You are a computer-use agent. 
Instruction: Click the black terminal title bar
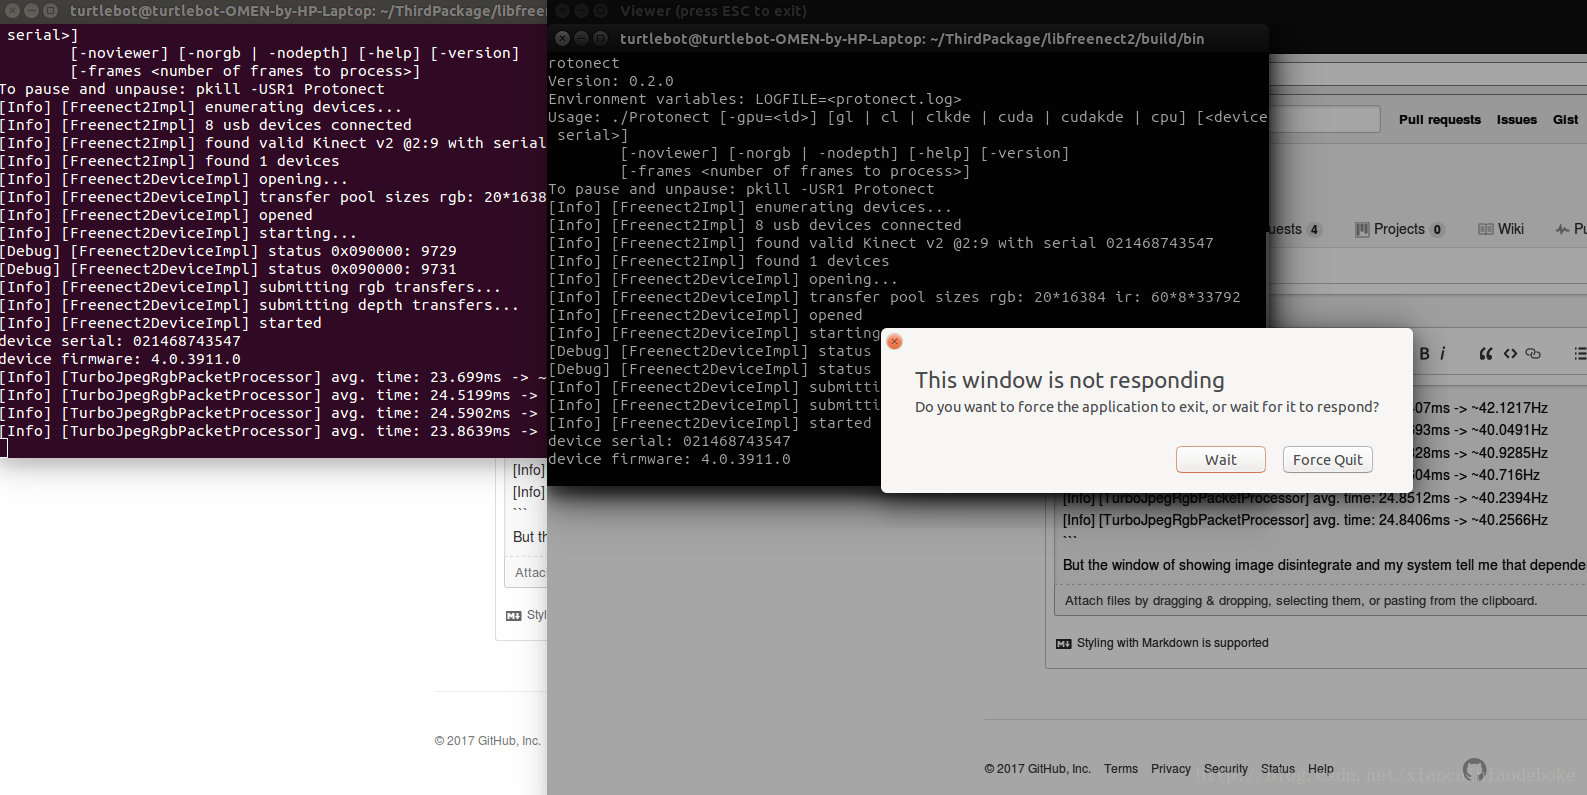click(908, 38)
